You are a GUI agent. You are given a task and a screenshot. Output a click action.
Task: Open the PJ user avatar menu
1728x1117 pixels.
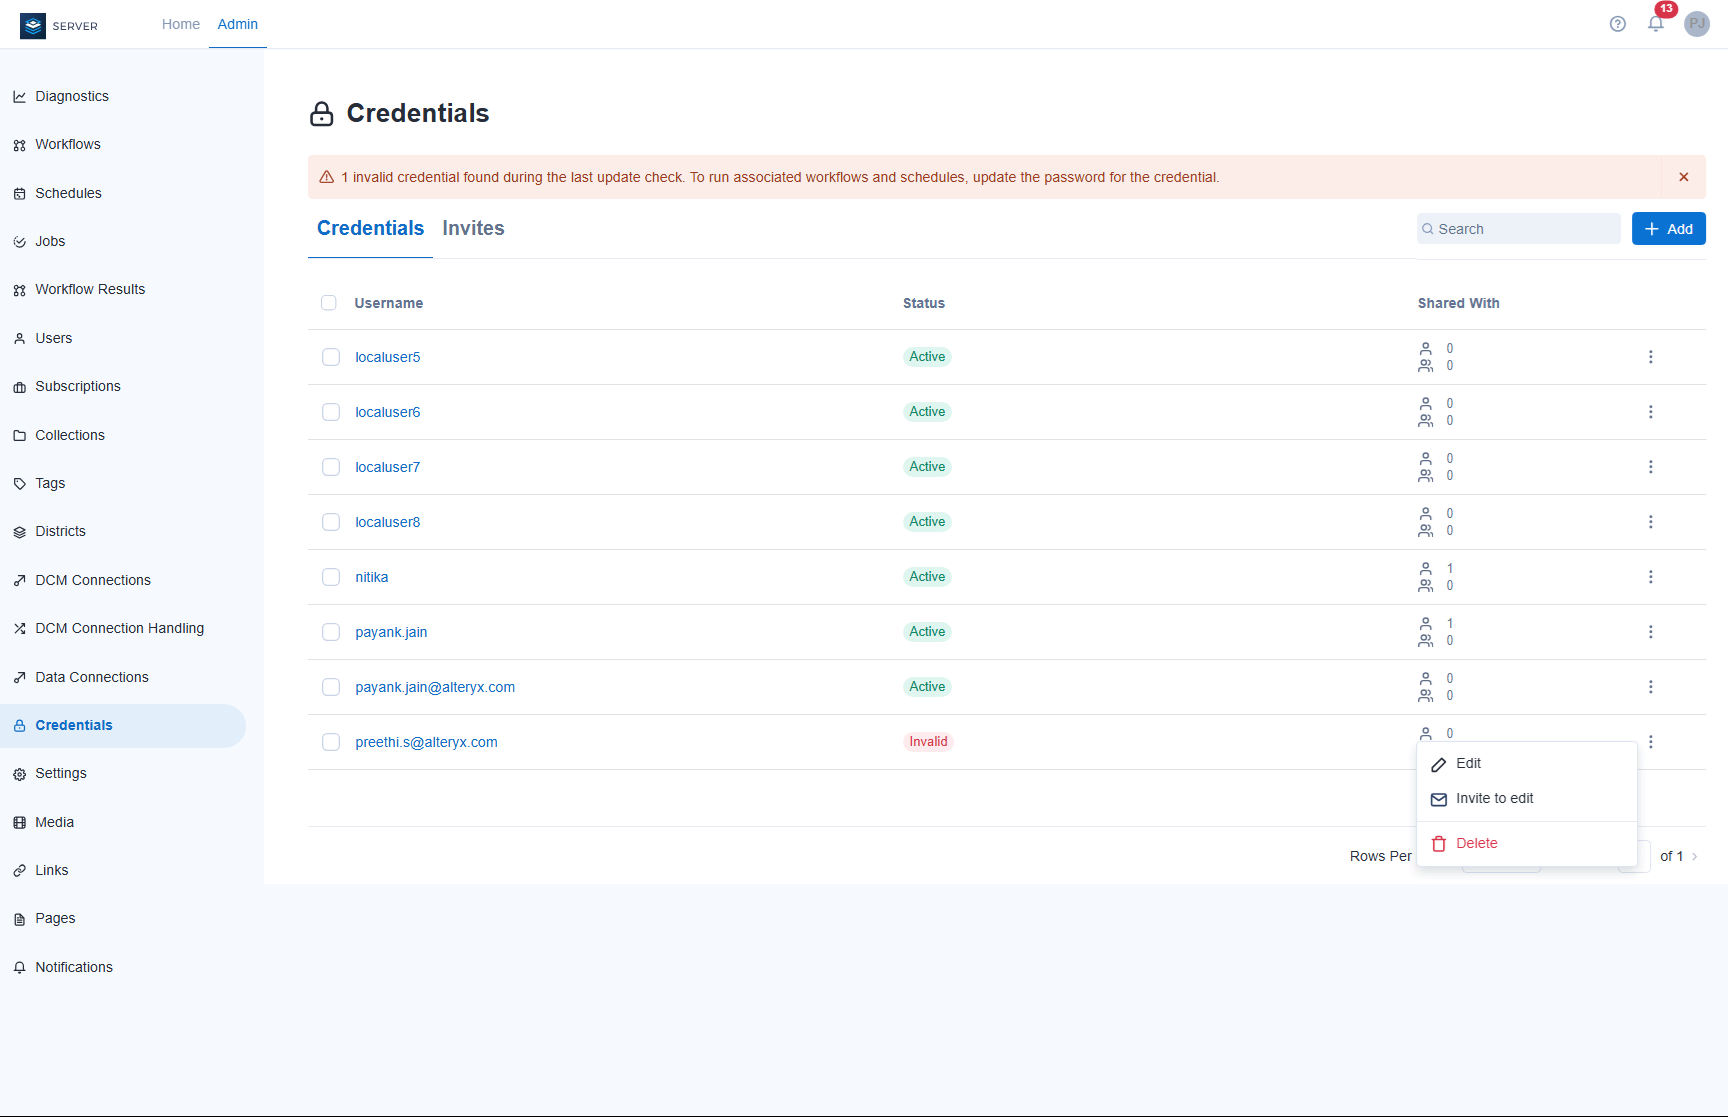click(x=1697, y=24)
